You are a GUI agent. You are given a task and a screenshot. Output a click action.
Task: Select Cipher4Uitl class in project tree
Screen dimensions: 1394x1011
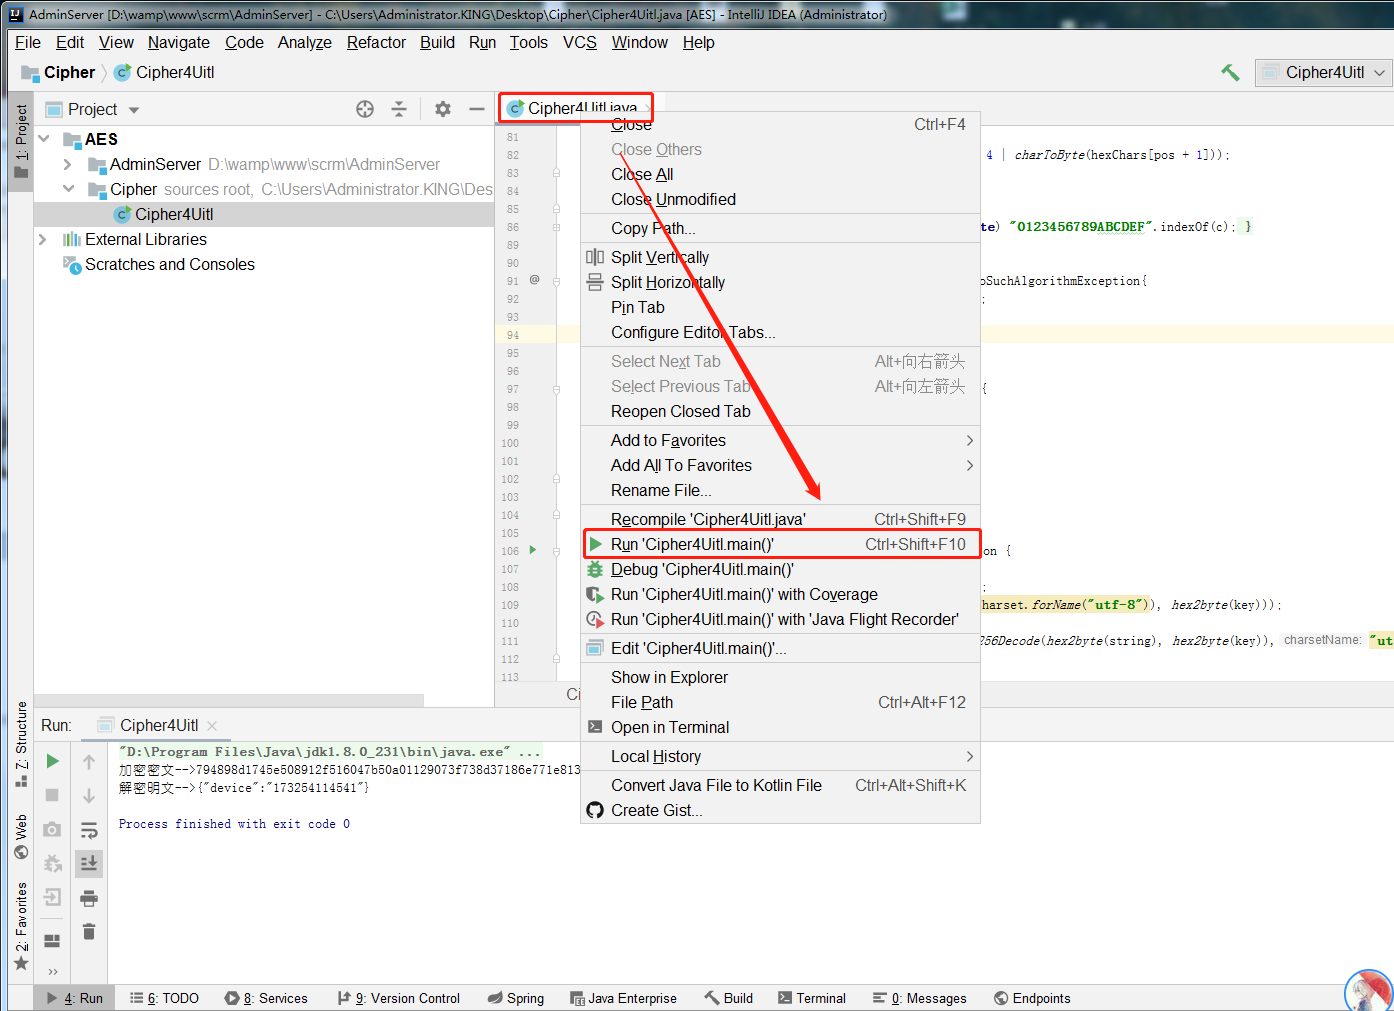point(174,214)
